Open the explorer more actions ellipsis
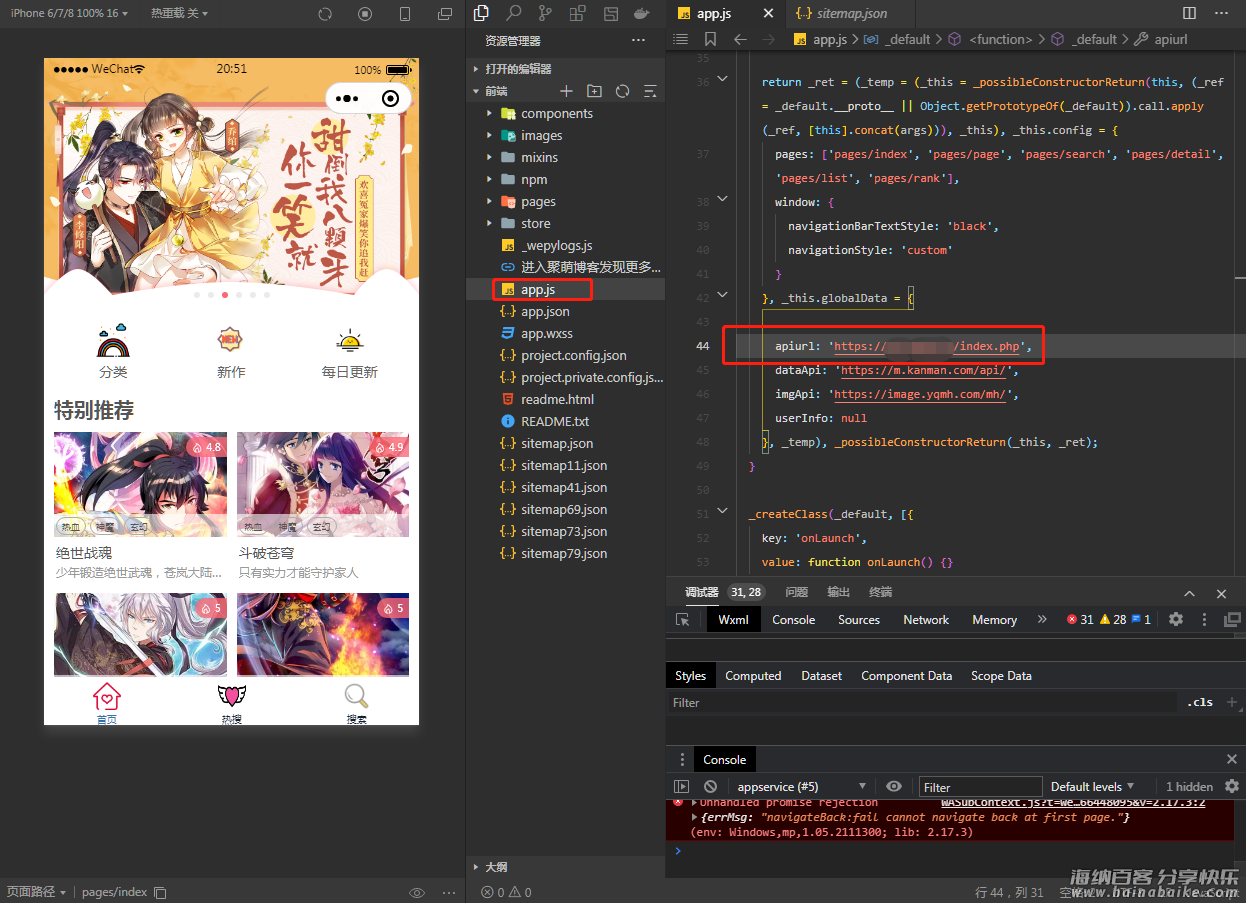The width and height of the screenshot is (1246, 903). click(x=638, y=41)
